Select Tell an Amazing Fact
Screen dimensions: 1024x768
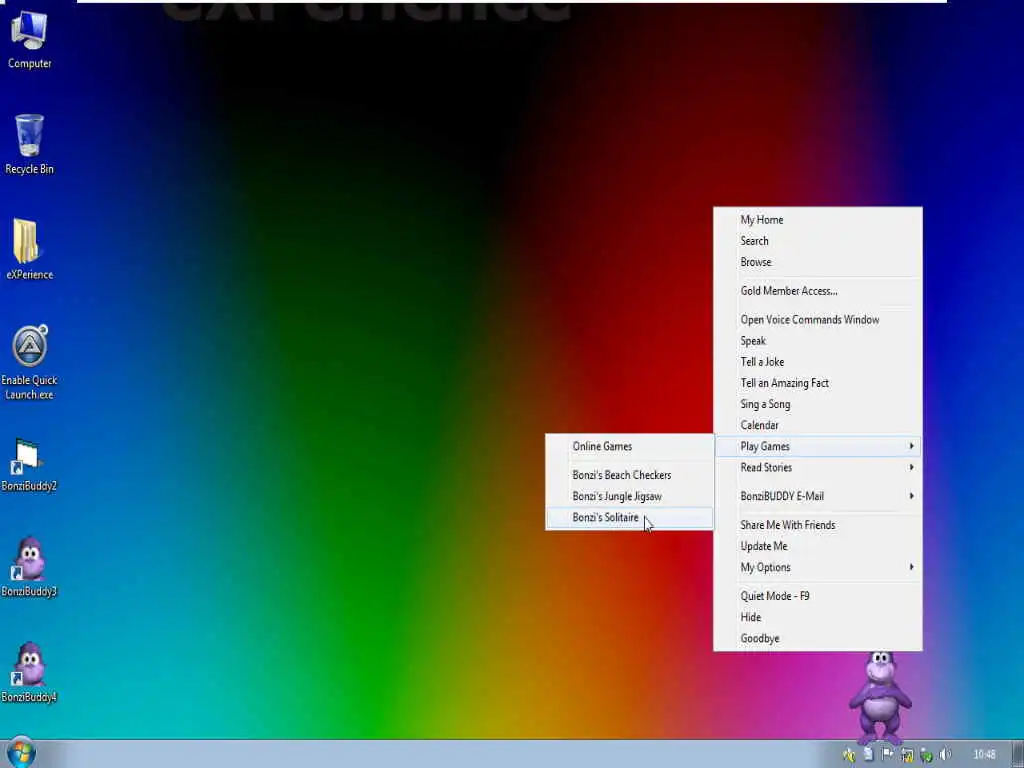tap(818, 383)
